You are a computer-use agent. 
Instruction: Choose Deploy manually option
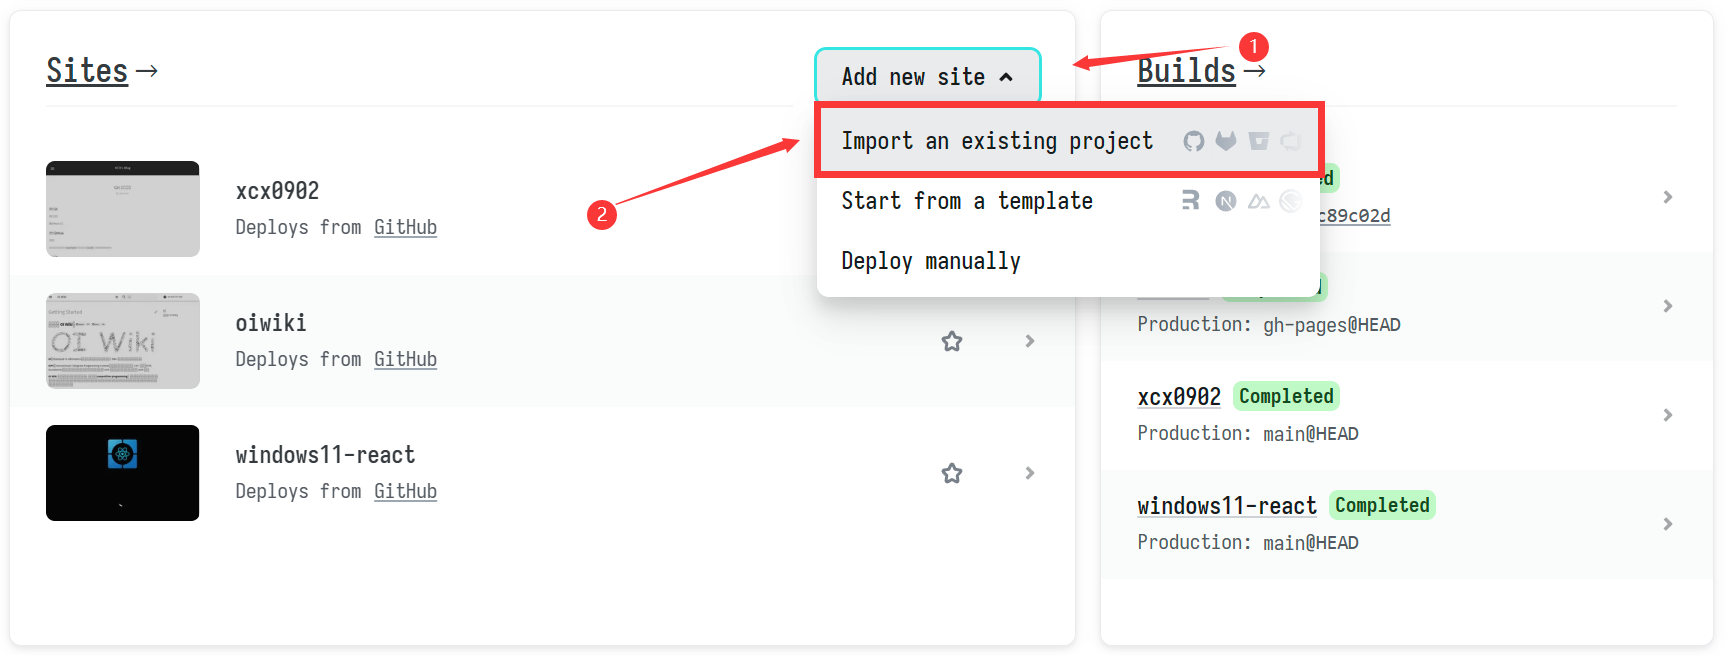click(1068, 261)
